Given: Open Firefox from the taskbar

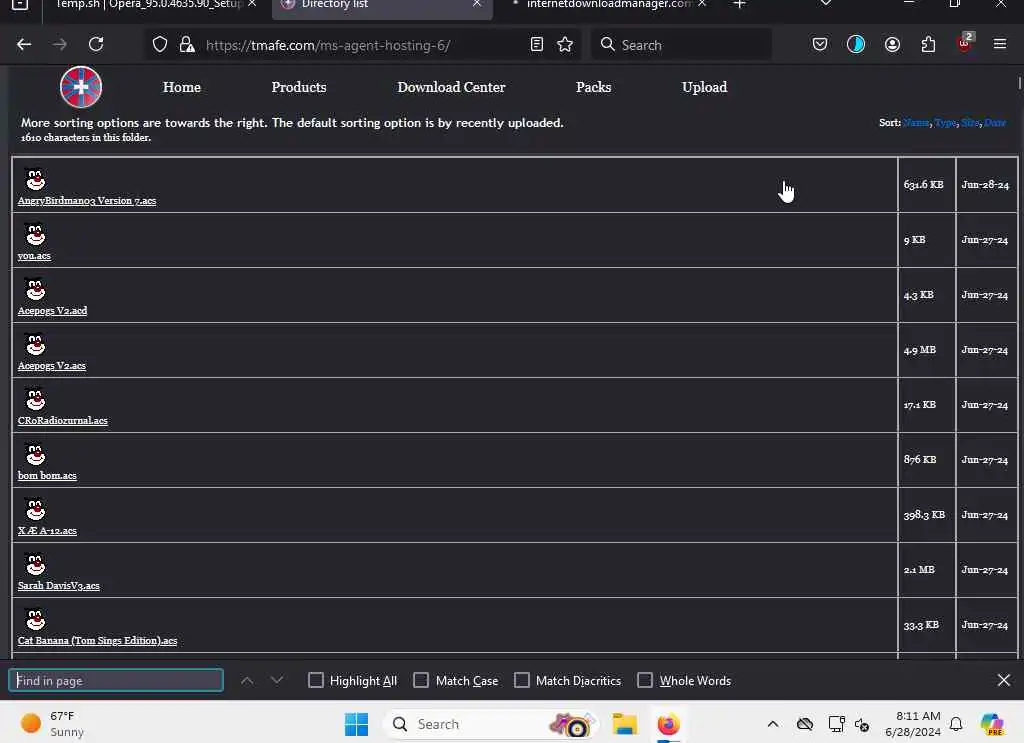Looking at the screenshot, I should coord(668,724).
